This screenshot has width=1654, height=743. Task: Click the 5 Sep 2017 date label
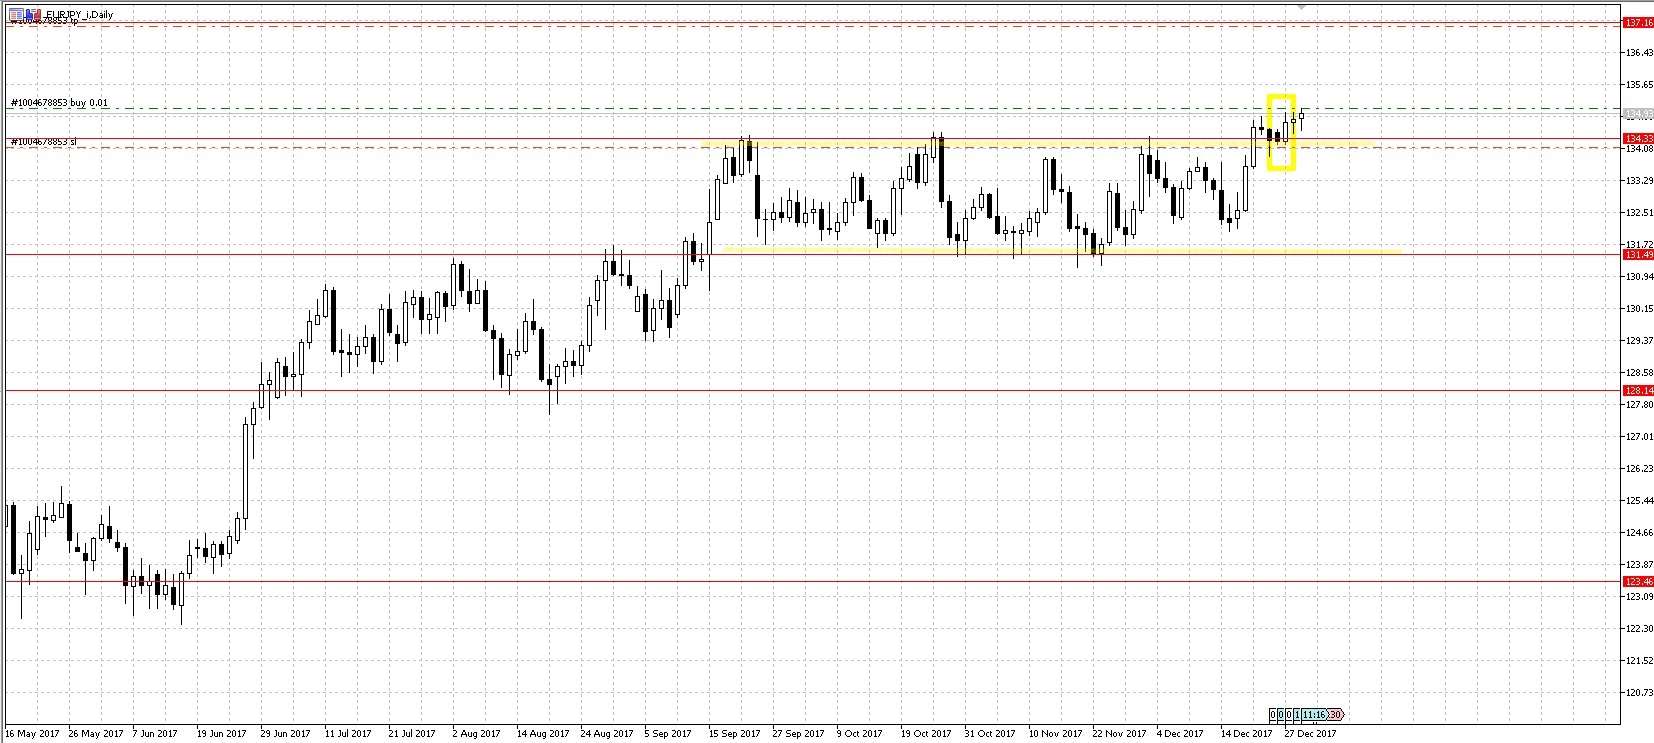click(x=668, y=734)
